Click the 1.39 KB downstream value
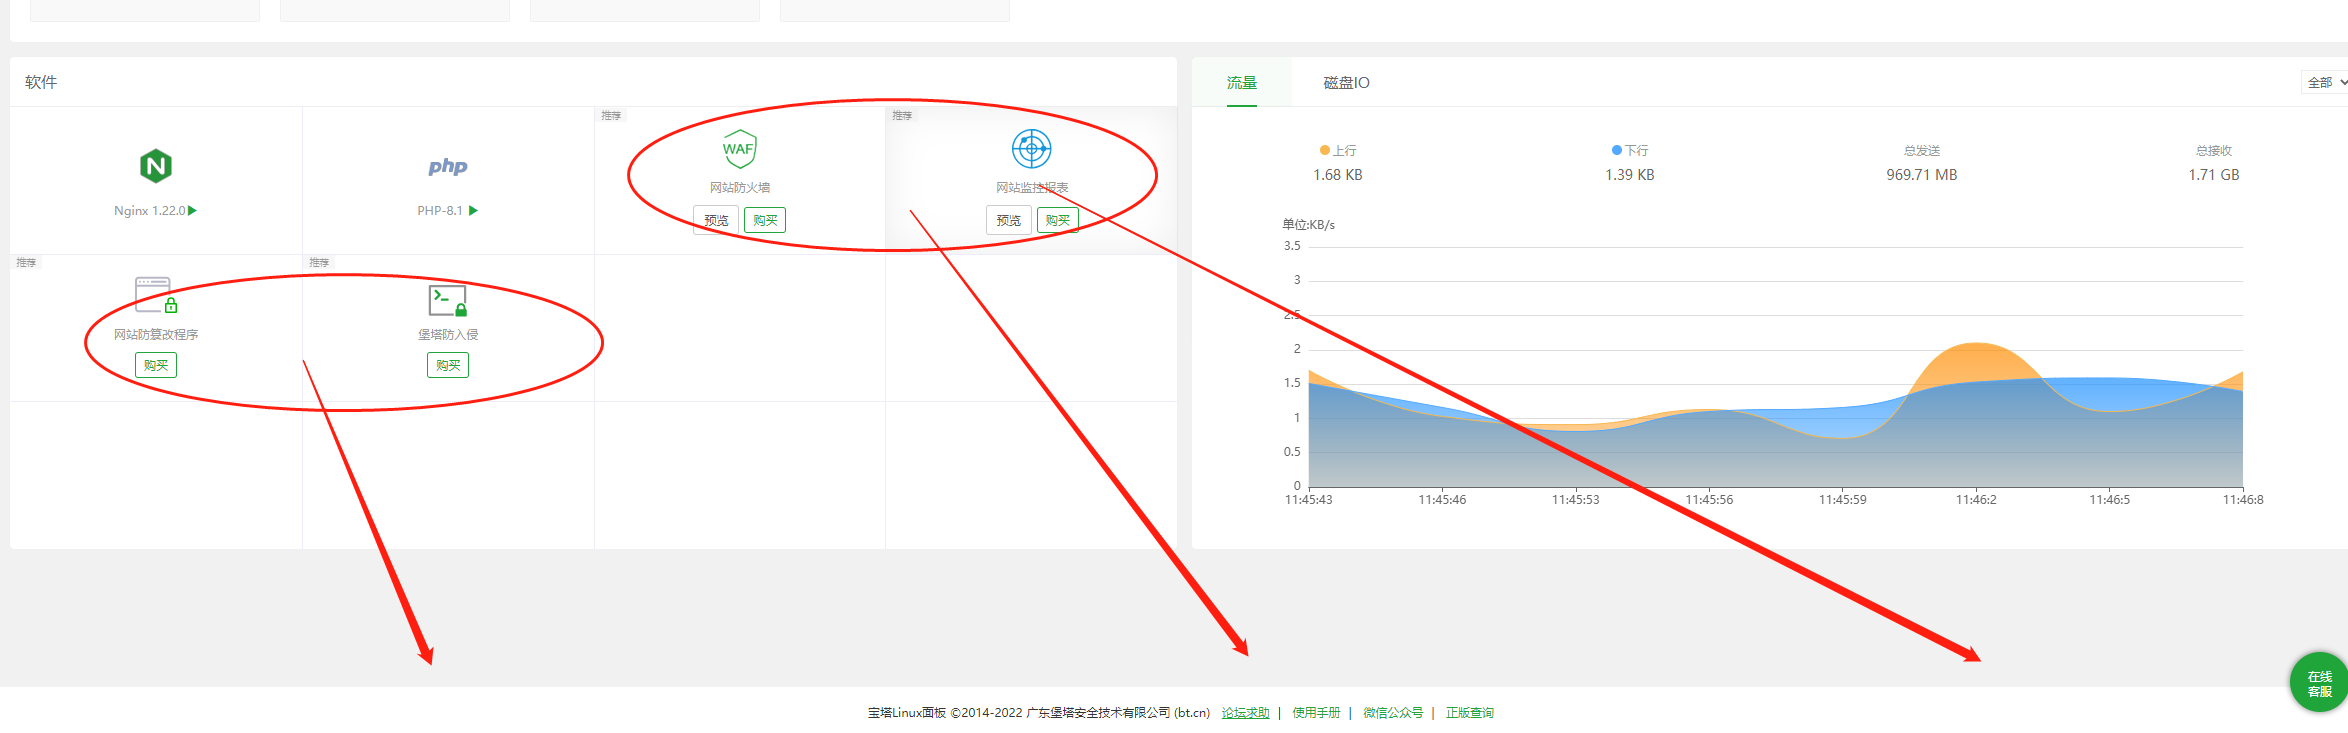Viewport: 2348px width, 733px height. pyautogui.click(x=1630, y=175)
